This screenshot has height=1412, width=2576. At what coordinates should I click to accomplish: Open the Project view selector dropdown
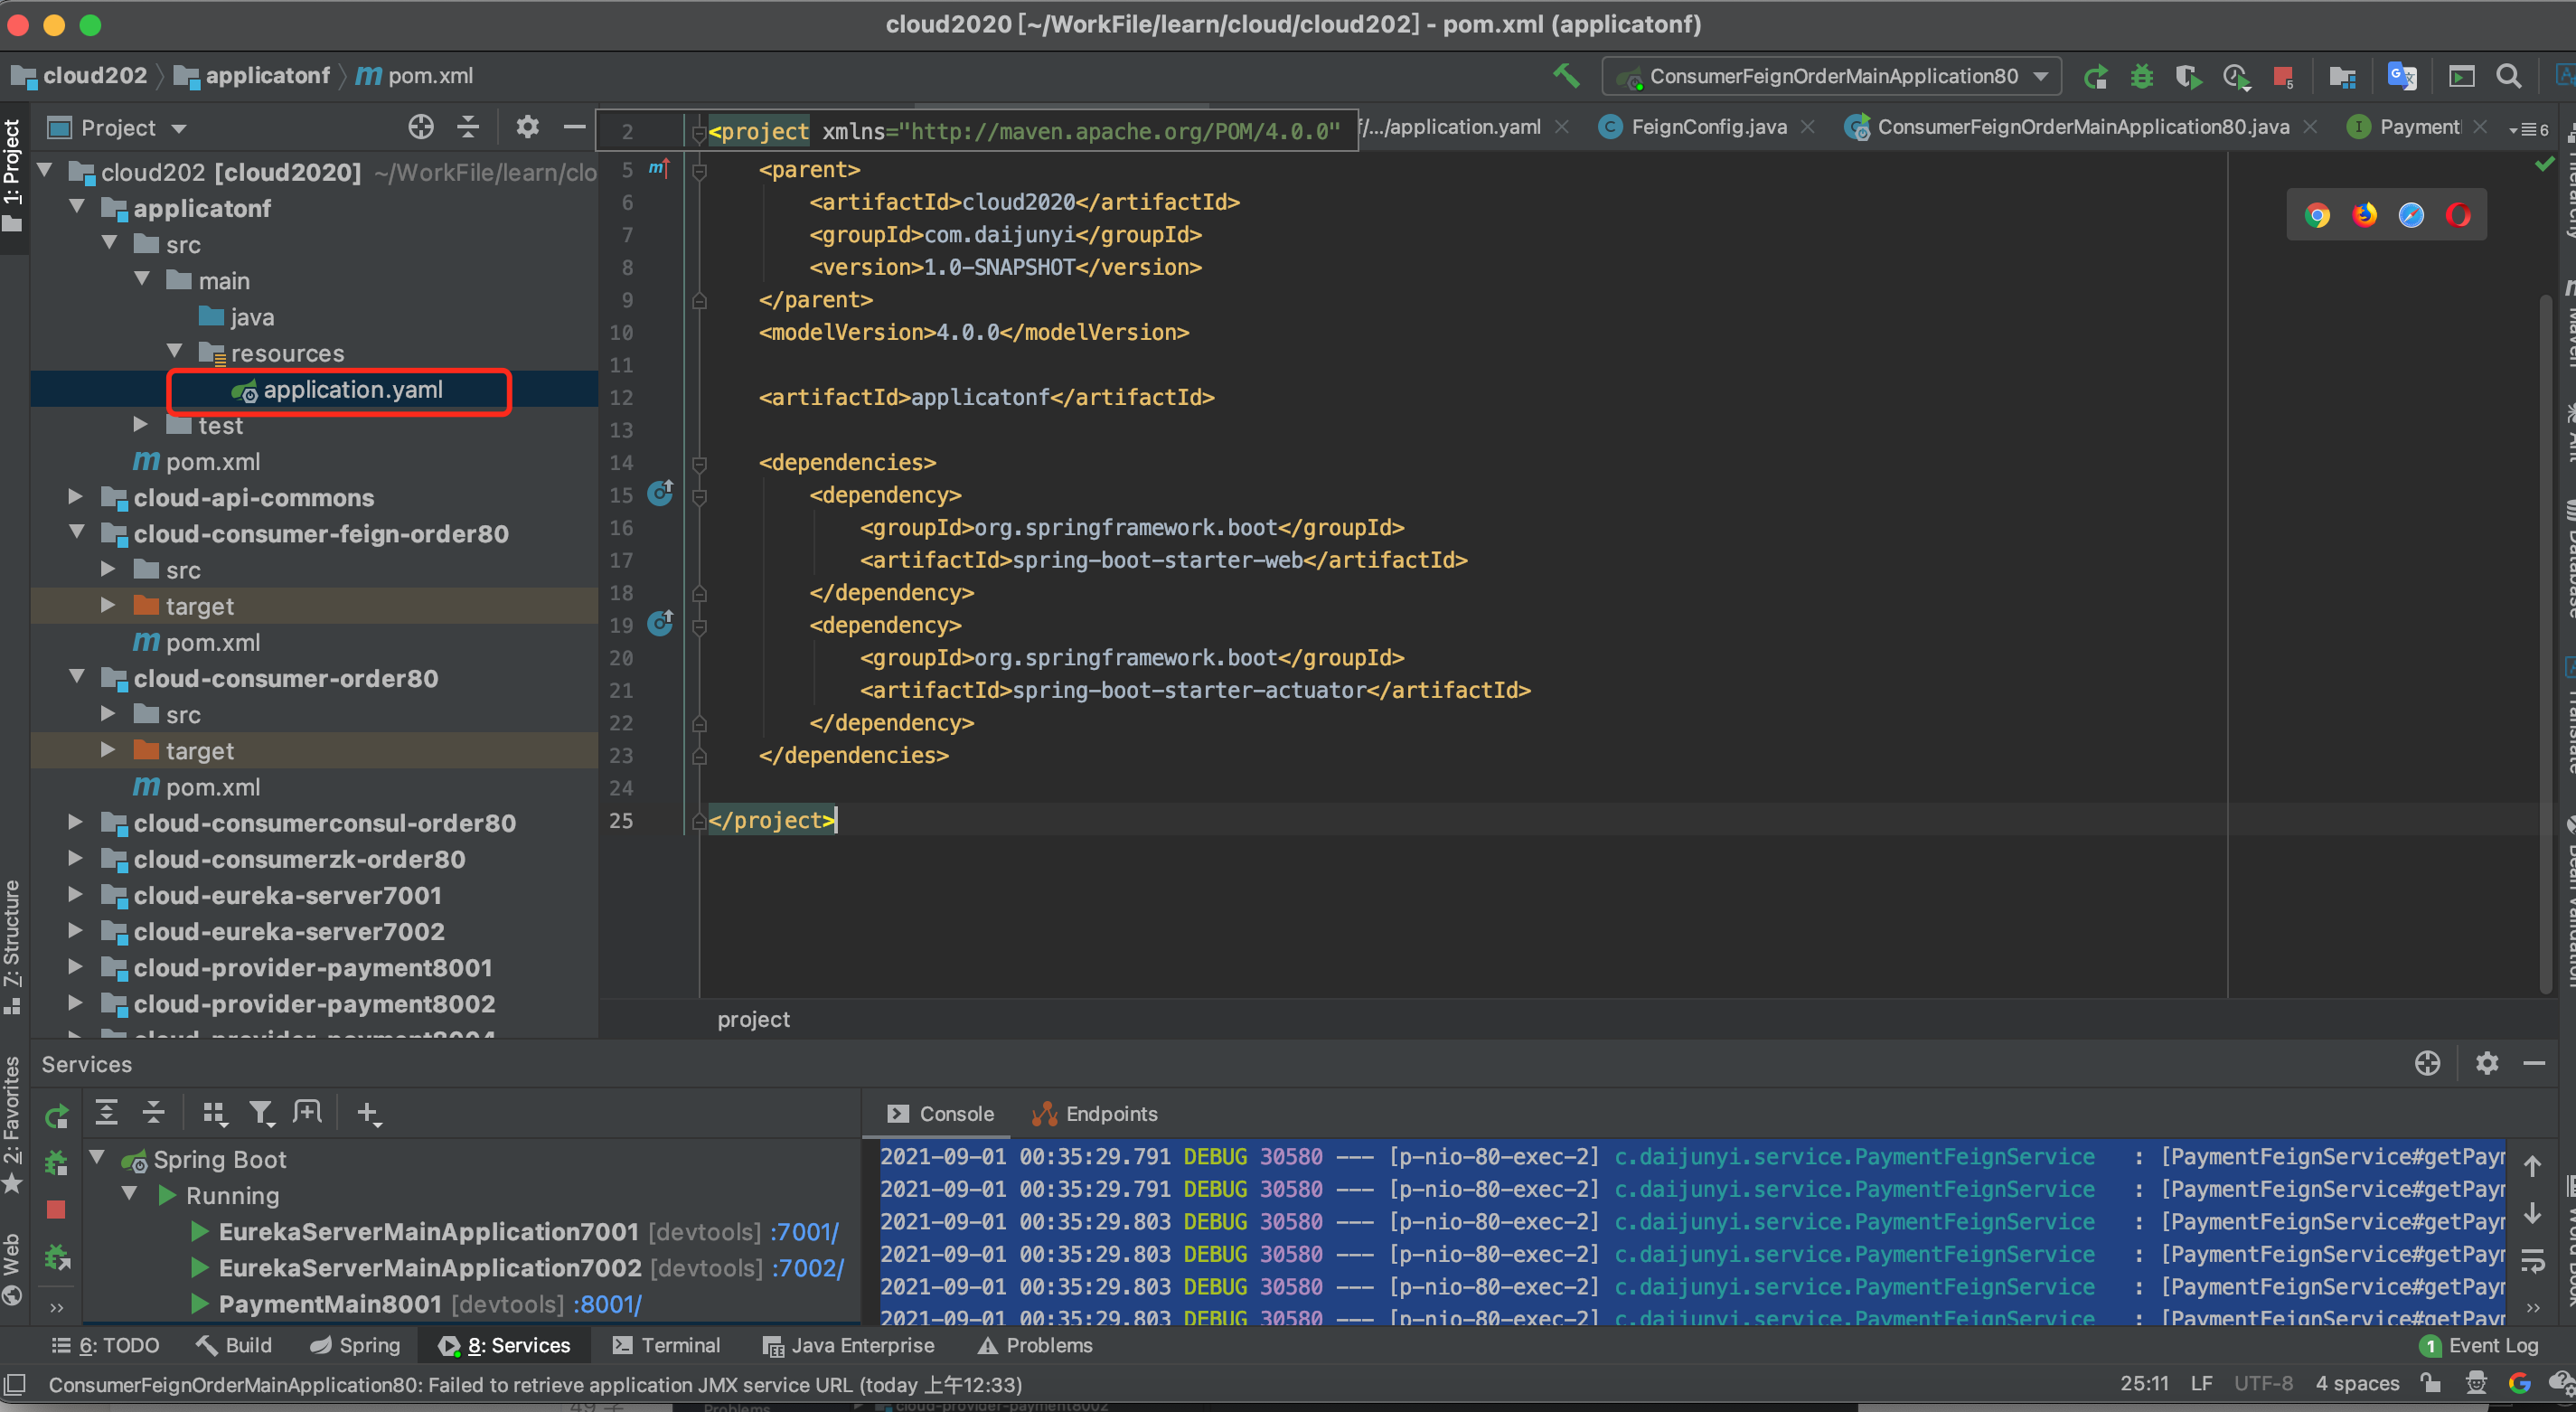(118, 128)
